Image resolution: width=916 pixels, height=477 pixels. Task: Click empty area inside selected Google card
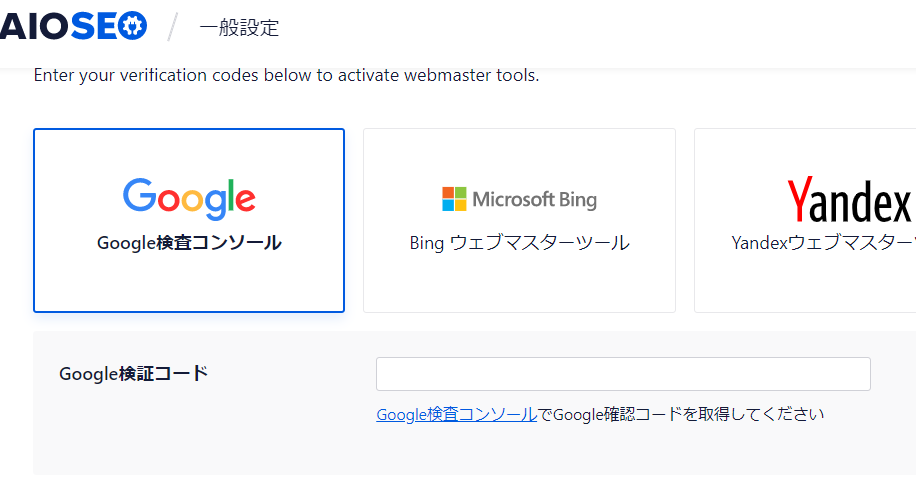coord(189,285)
